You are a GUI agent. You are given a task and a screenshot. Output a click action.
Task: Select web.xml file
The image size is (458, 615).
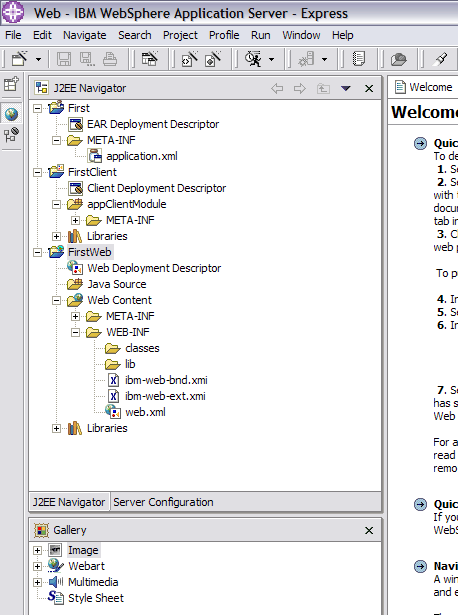point(145,413)
